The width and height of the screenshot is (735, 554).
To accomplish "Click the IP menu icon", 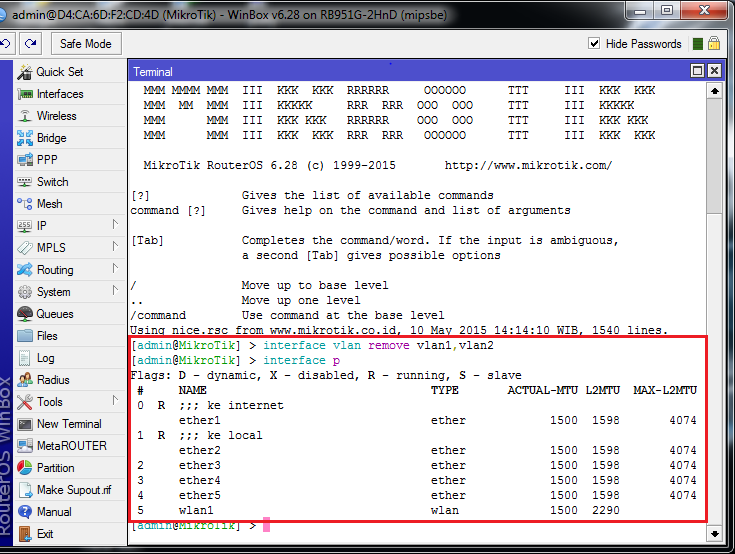I will (24, 226).
